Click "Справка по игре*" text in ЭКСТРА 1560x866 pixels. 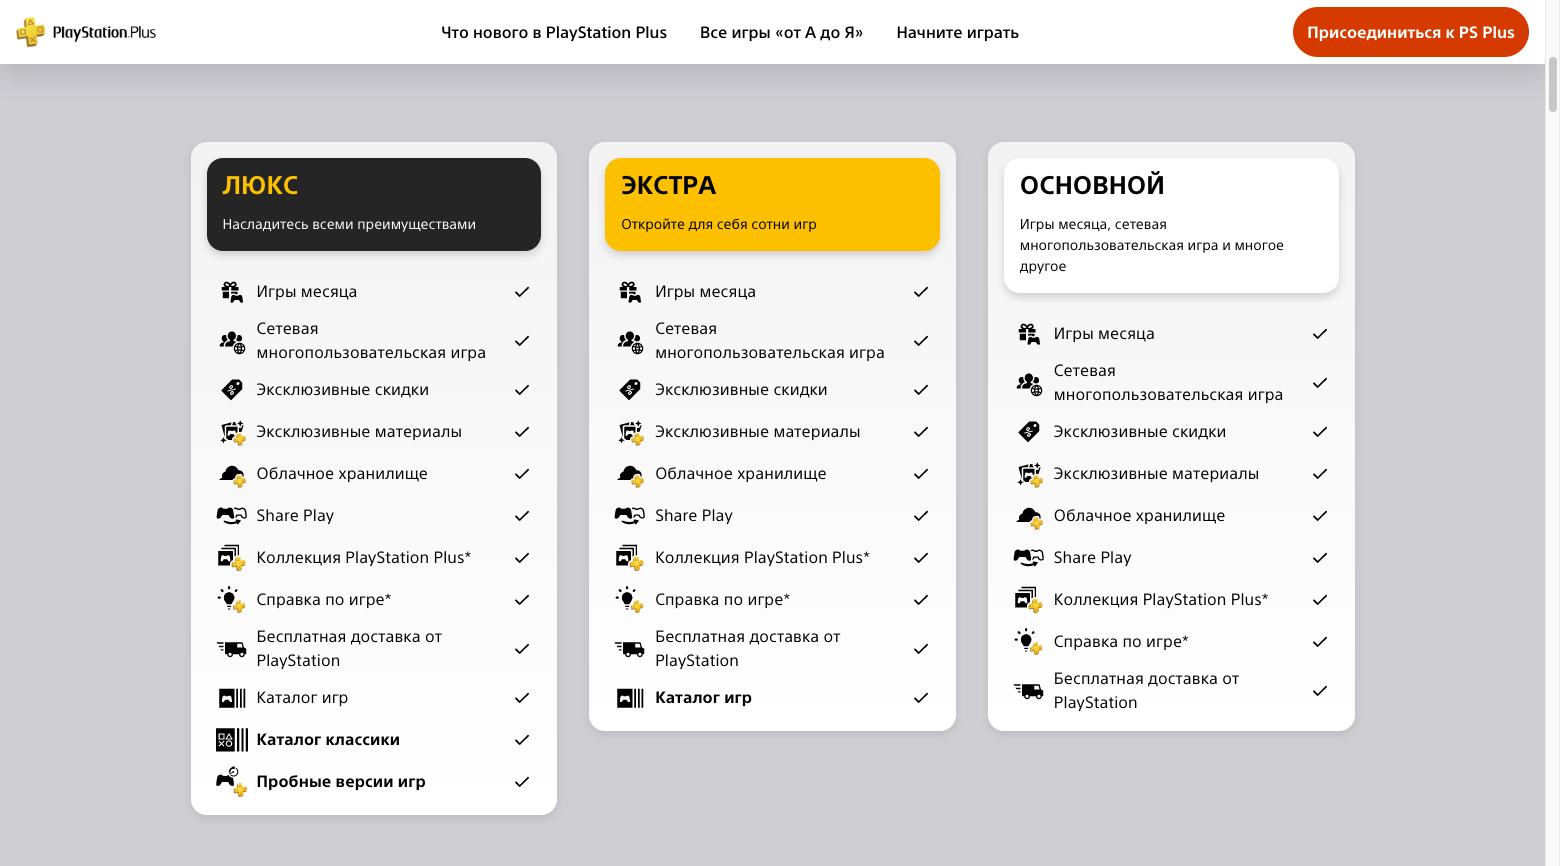722,600
